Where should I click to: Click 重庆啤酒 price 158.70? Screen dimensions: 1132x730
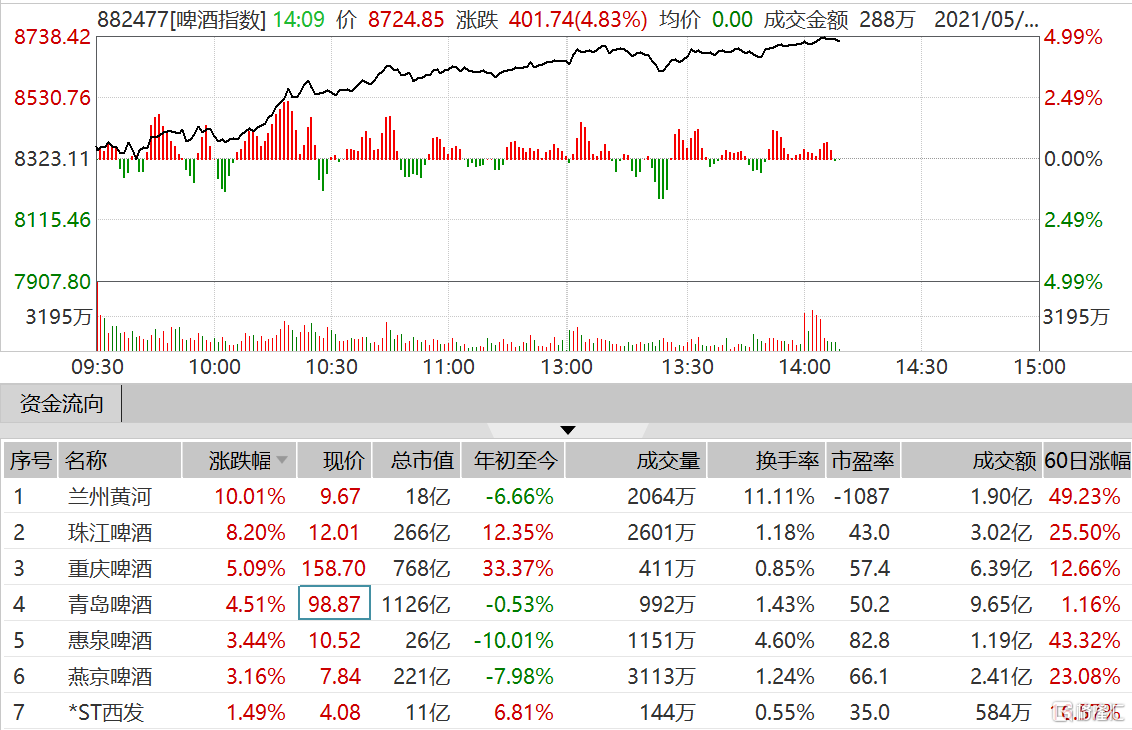(x=334, y=569)
